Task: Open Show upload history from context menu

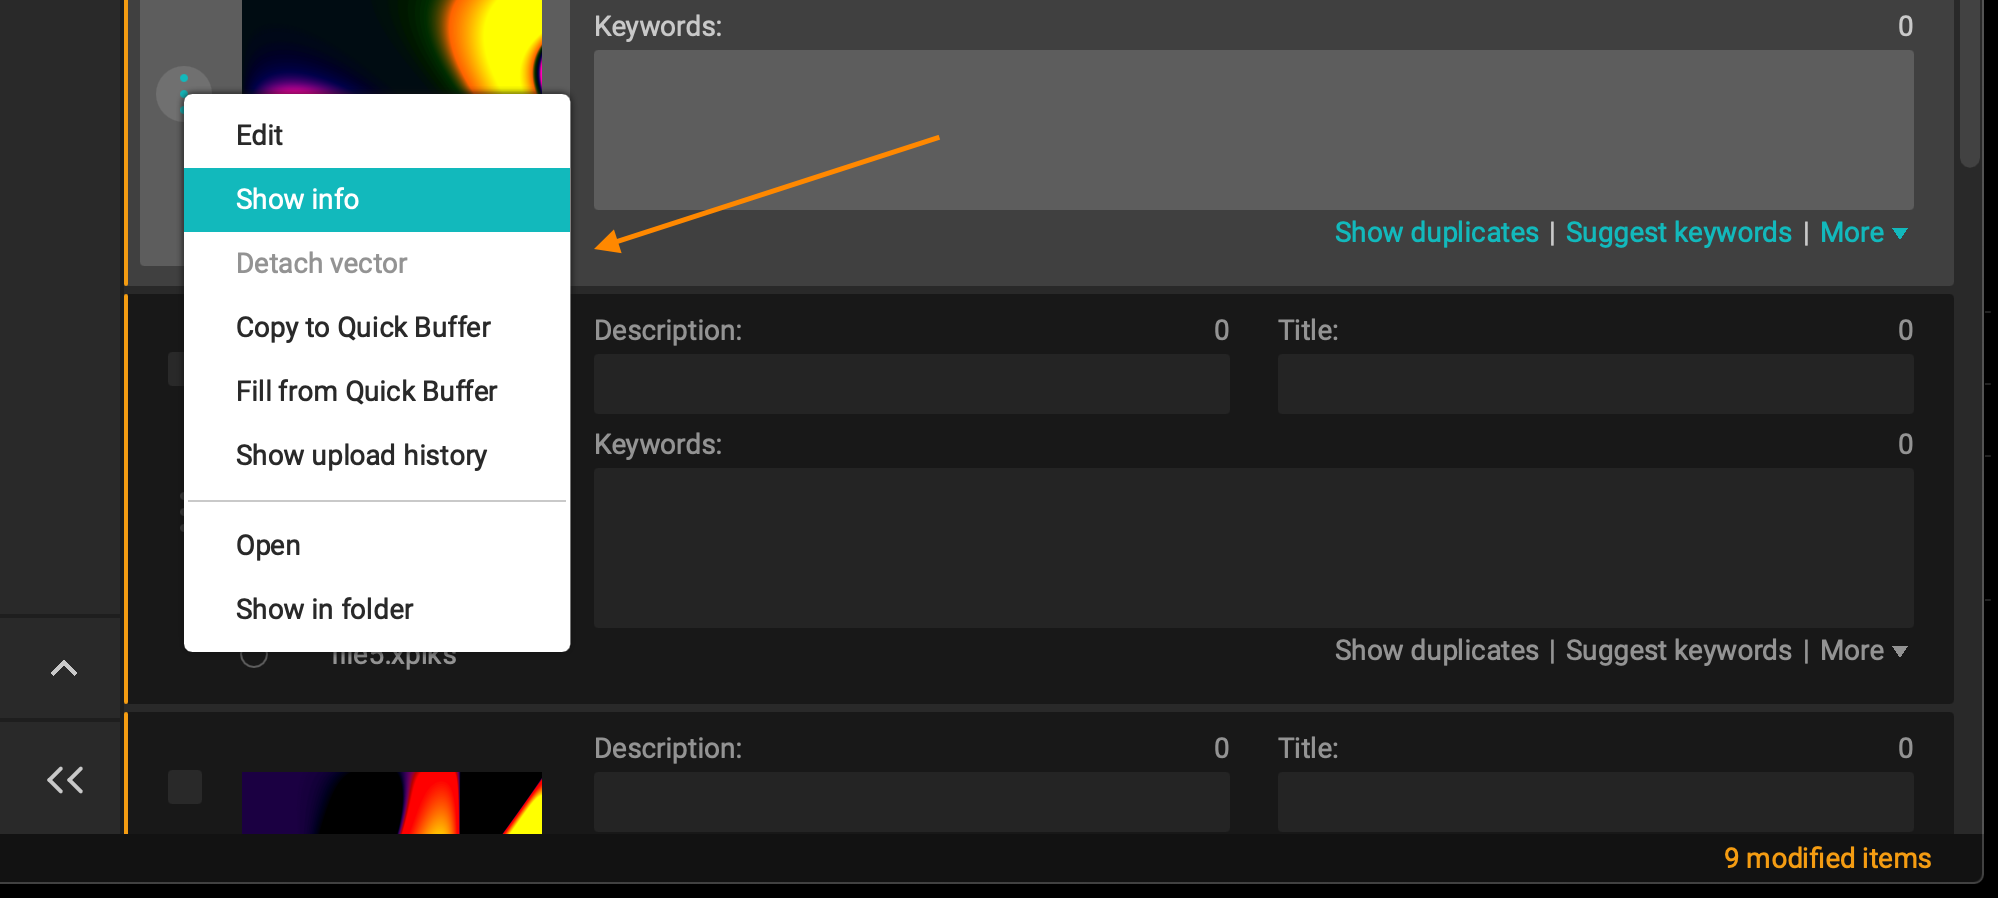Action: click(x=361, y=455)
